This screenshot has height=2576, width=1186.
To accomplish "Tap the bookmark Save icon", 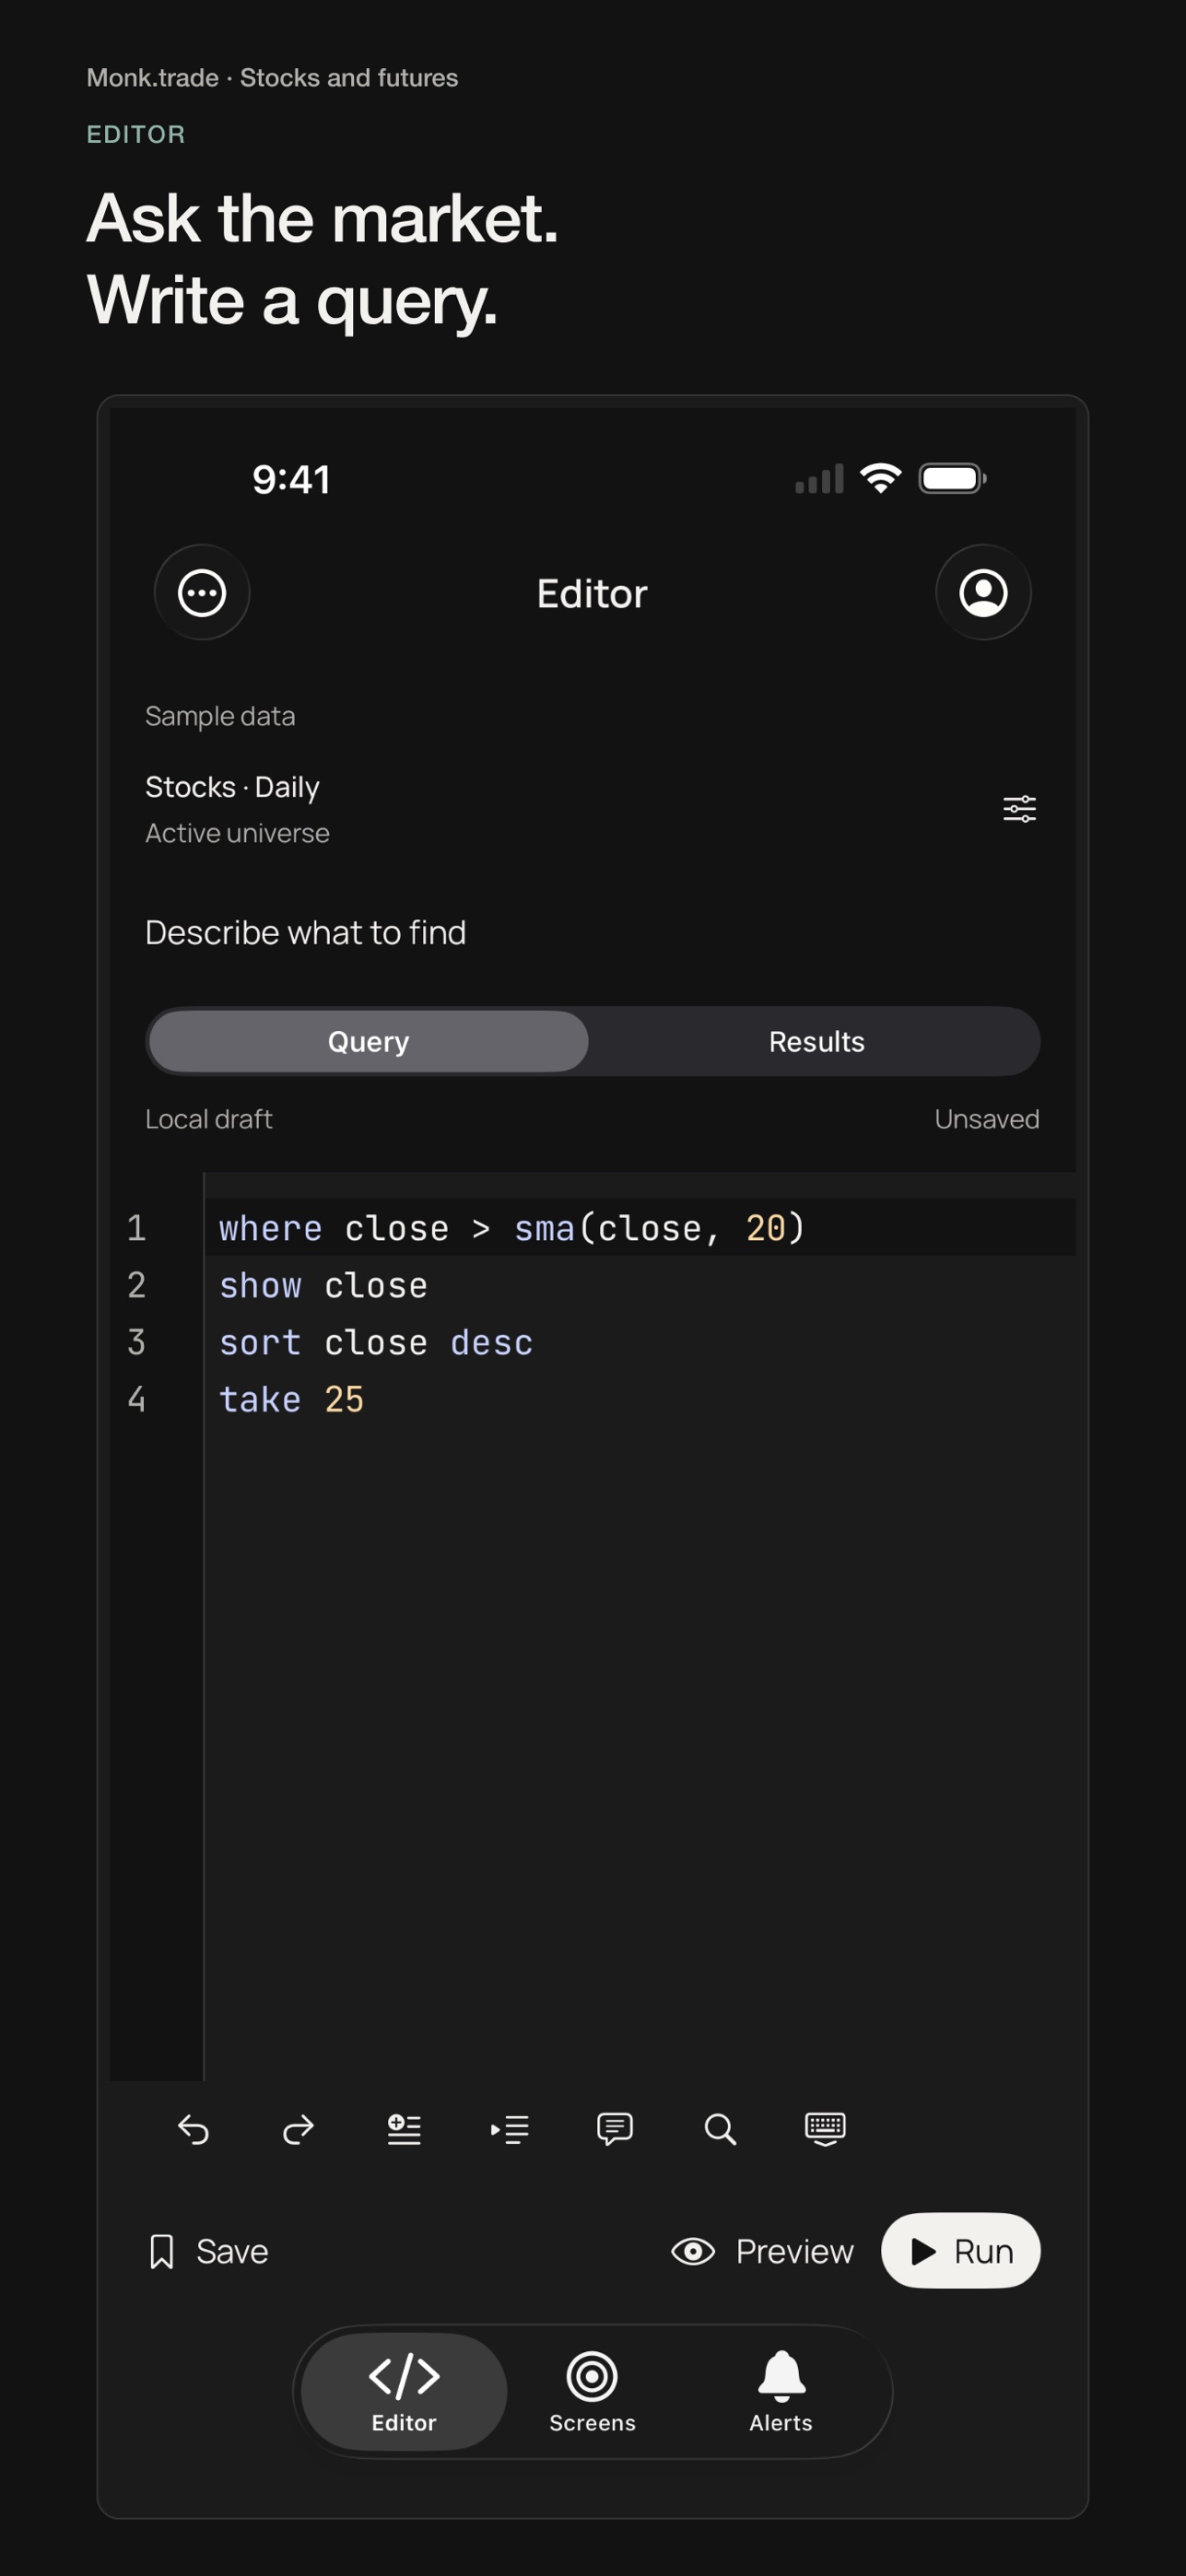I will coord(161,2251).
